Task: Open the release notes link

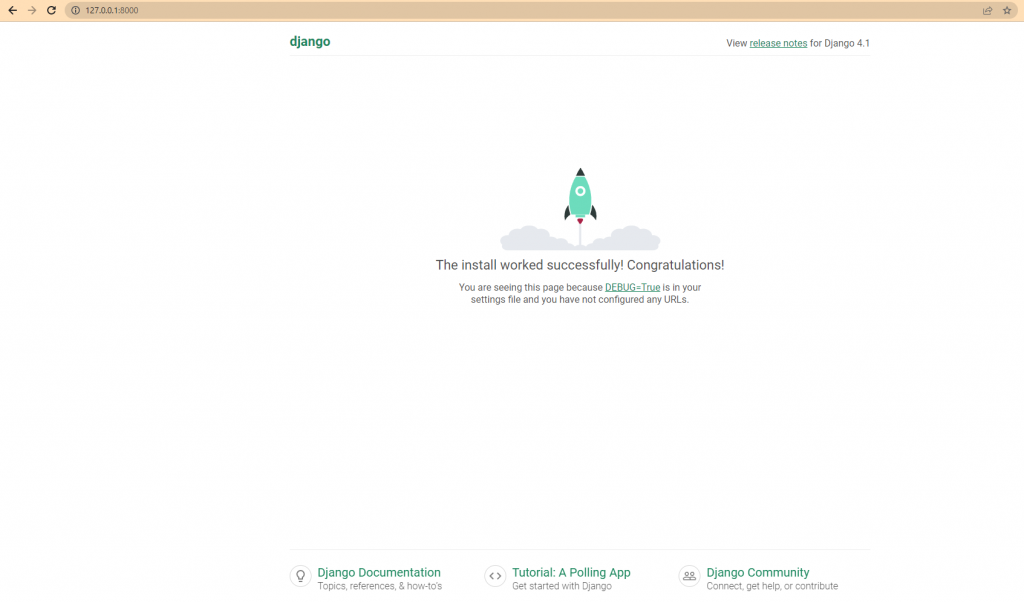Action: coord(778,43)
